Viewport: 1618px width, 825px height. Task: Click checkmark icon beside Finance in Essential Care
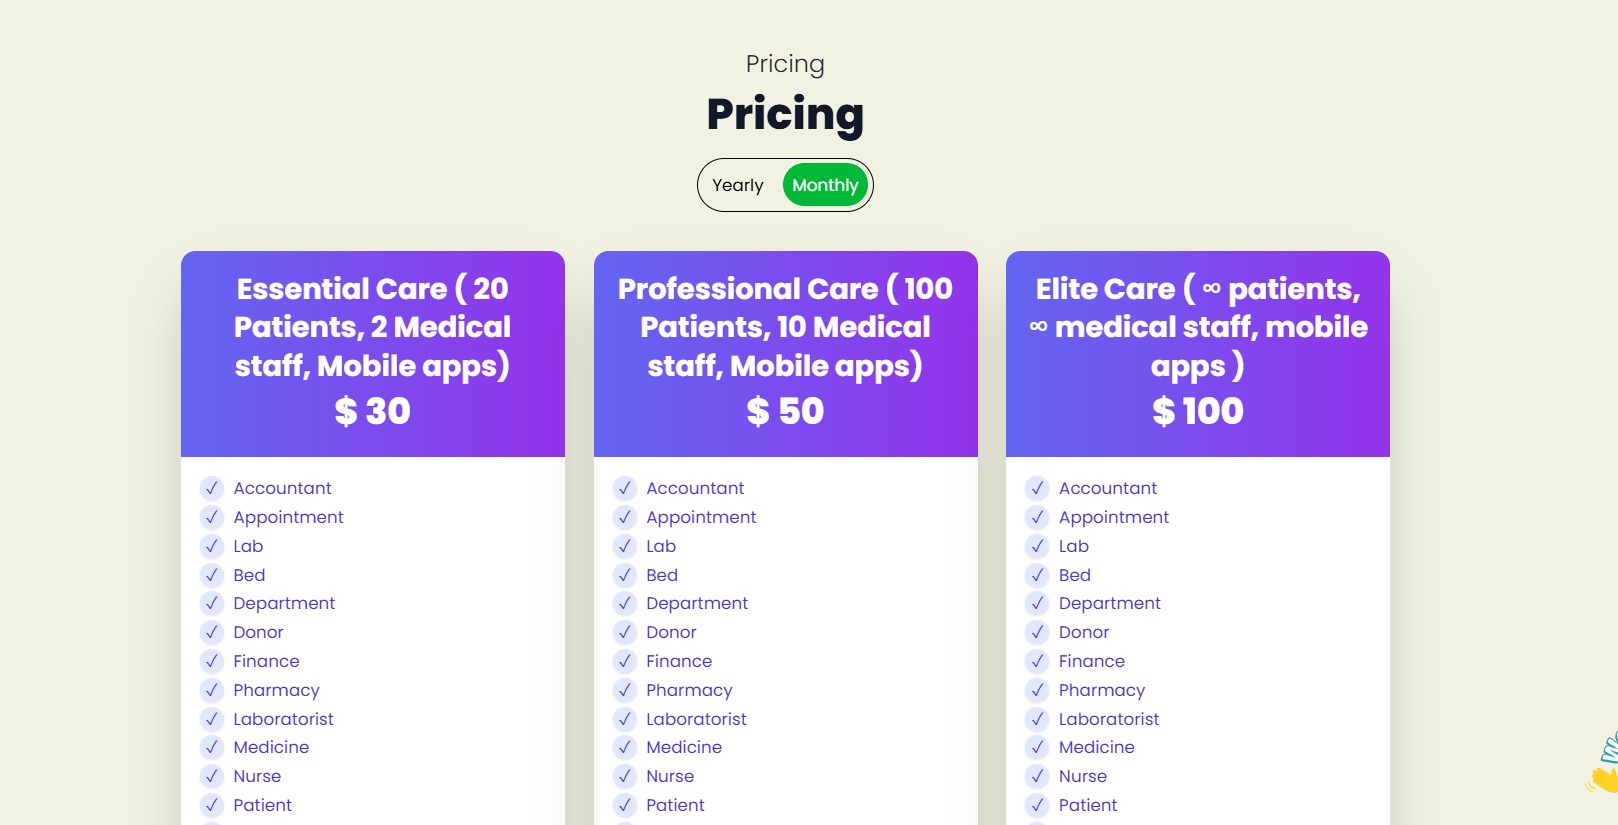click(212, 661)
